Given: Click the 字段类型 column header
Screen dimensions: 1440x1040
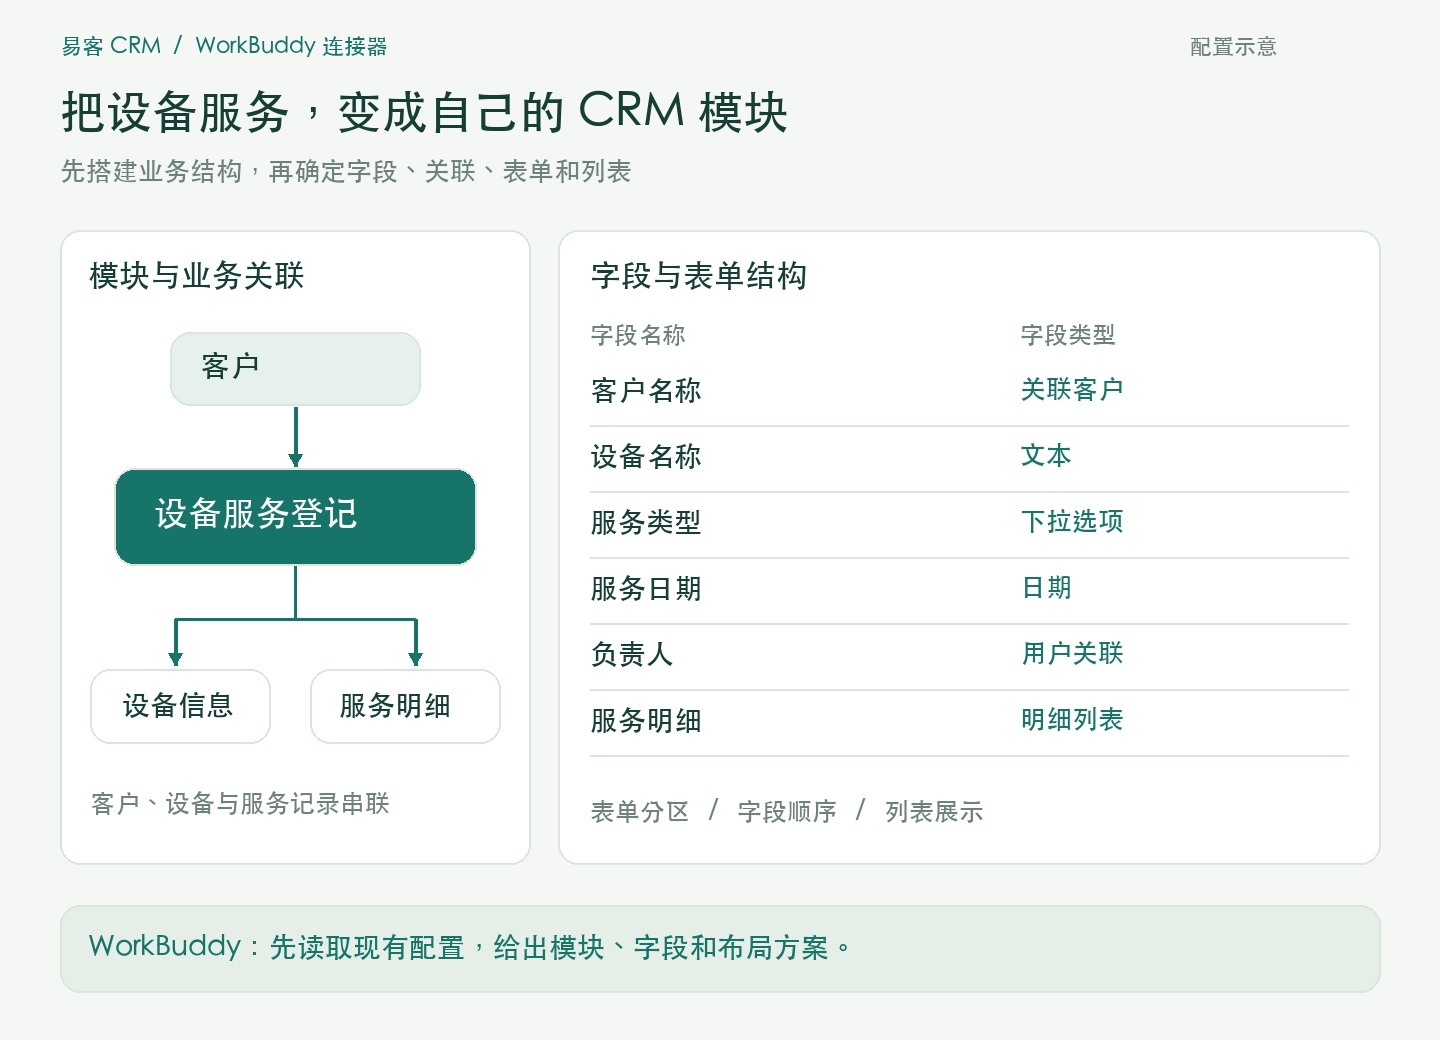Looking at the screenshot, I should 1068,335.
